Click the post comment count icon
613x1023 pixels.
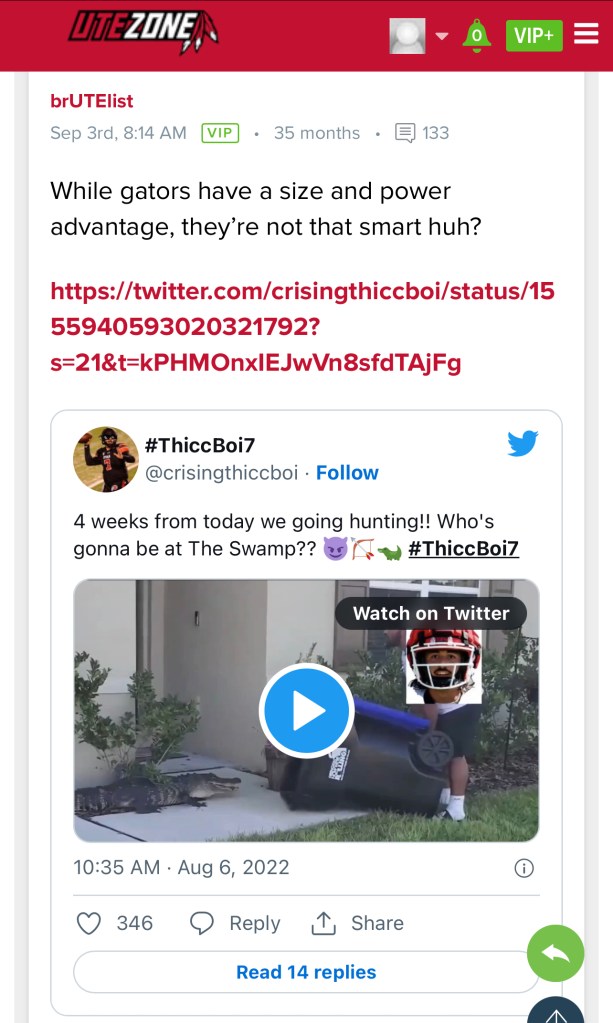coord(405,133)
